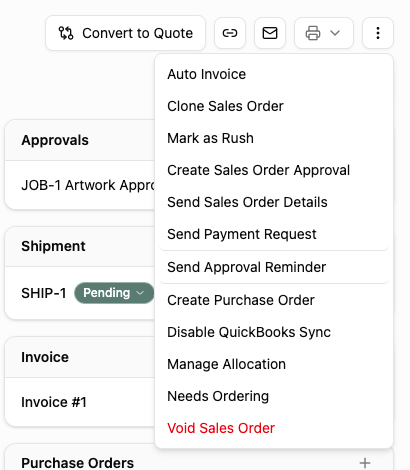Open the email envelope icon button

[270, 33]
